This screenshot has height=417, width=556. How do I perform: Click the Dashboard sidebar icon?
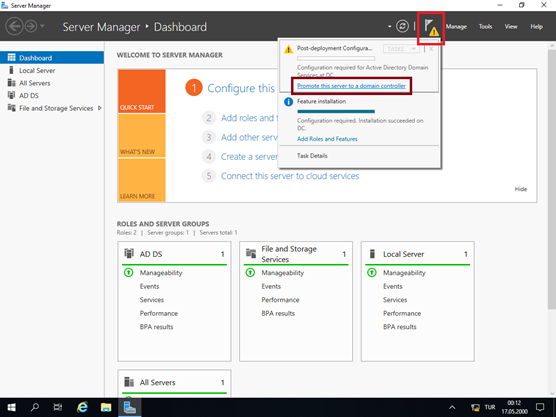click(x=12, y=57)
